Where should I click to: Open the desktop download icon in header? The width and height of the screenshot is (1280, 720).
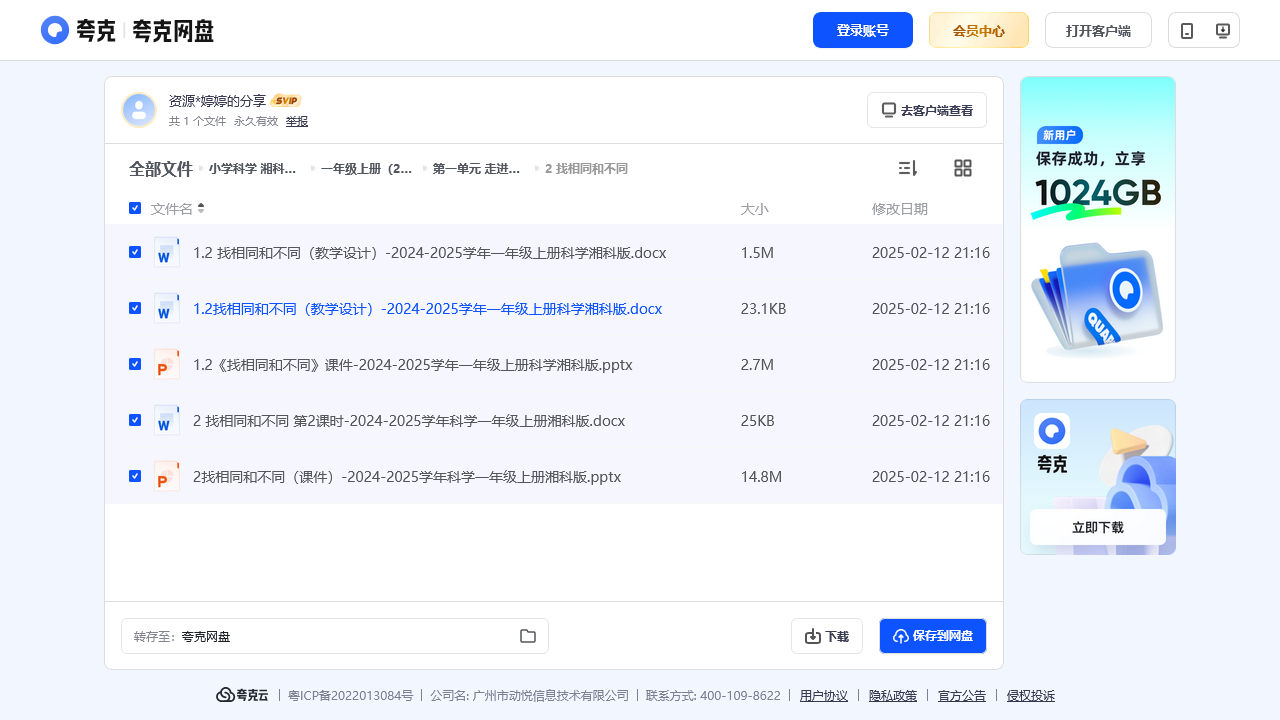pyautogui.click(x=1222, y=30)
